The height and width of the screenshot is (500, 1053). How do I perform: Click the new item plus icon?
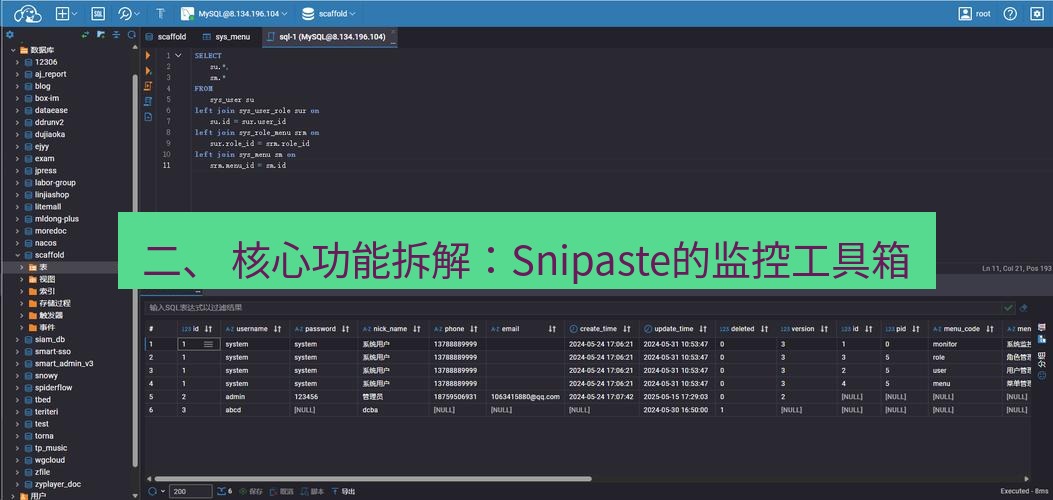pos(62,13)
